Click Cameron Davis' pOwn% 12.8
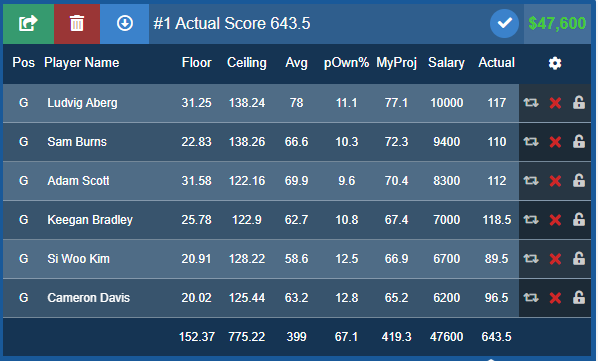 click(x=346, y=298)
